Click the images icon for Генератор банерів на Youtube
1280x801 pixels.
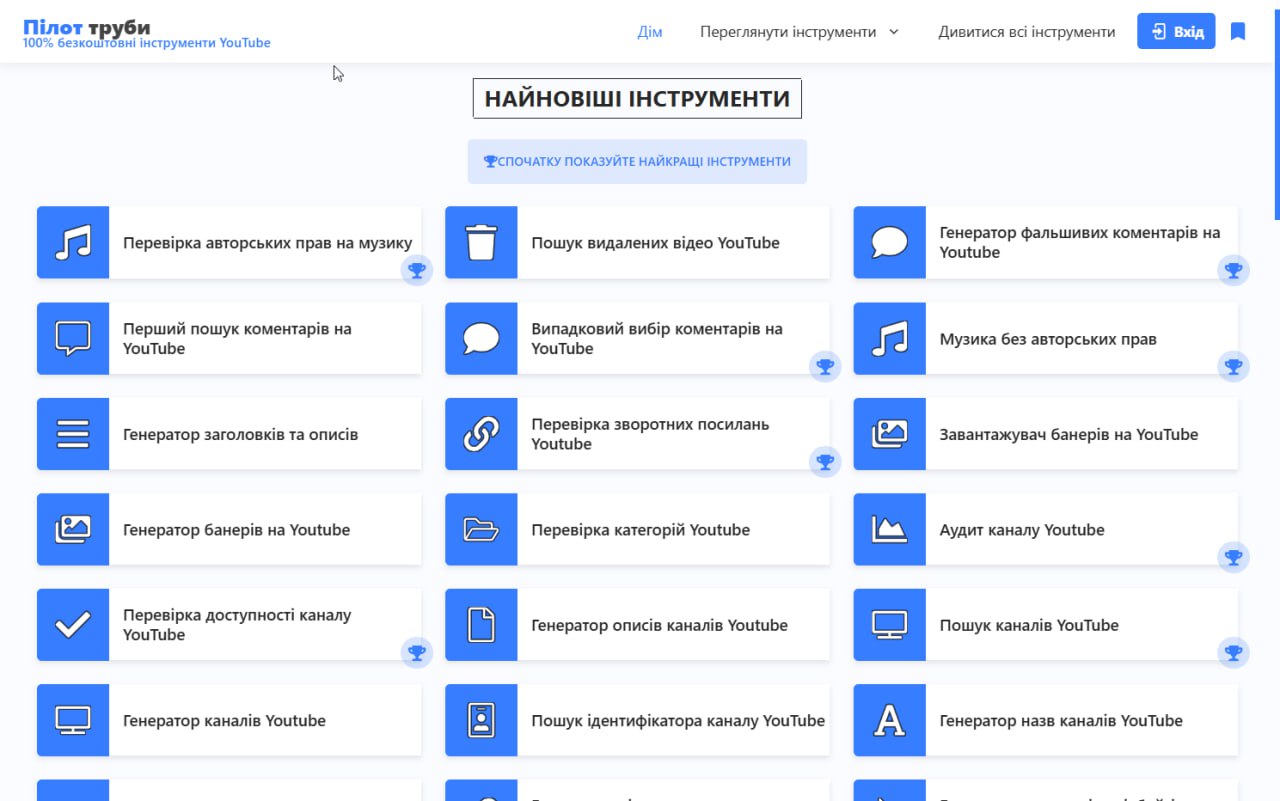[x=73, y=529]
